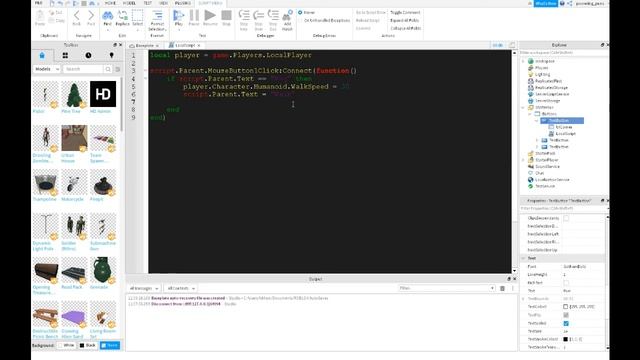Select the Pine Tree model thumbnail
Image resolution: width=640 pixels, height=360 pixels.
coord(74,94)
